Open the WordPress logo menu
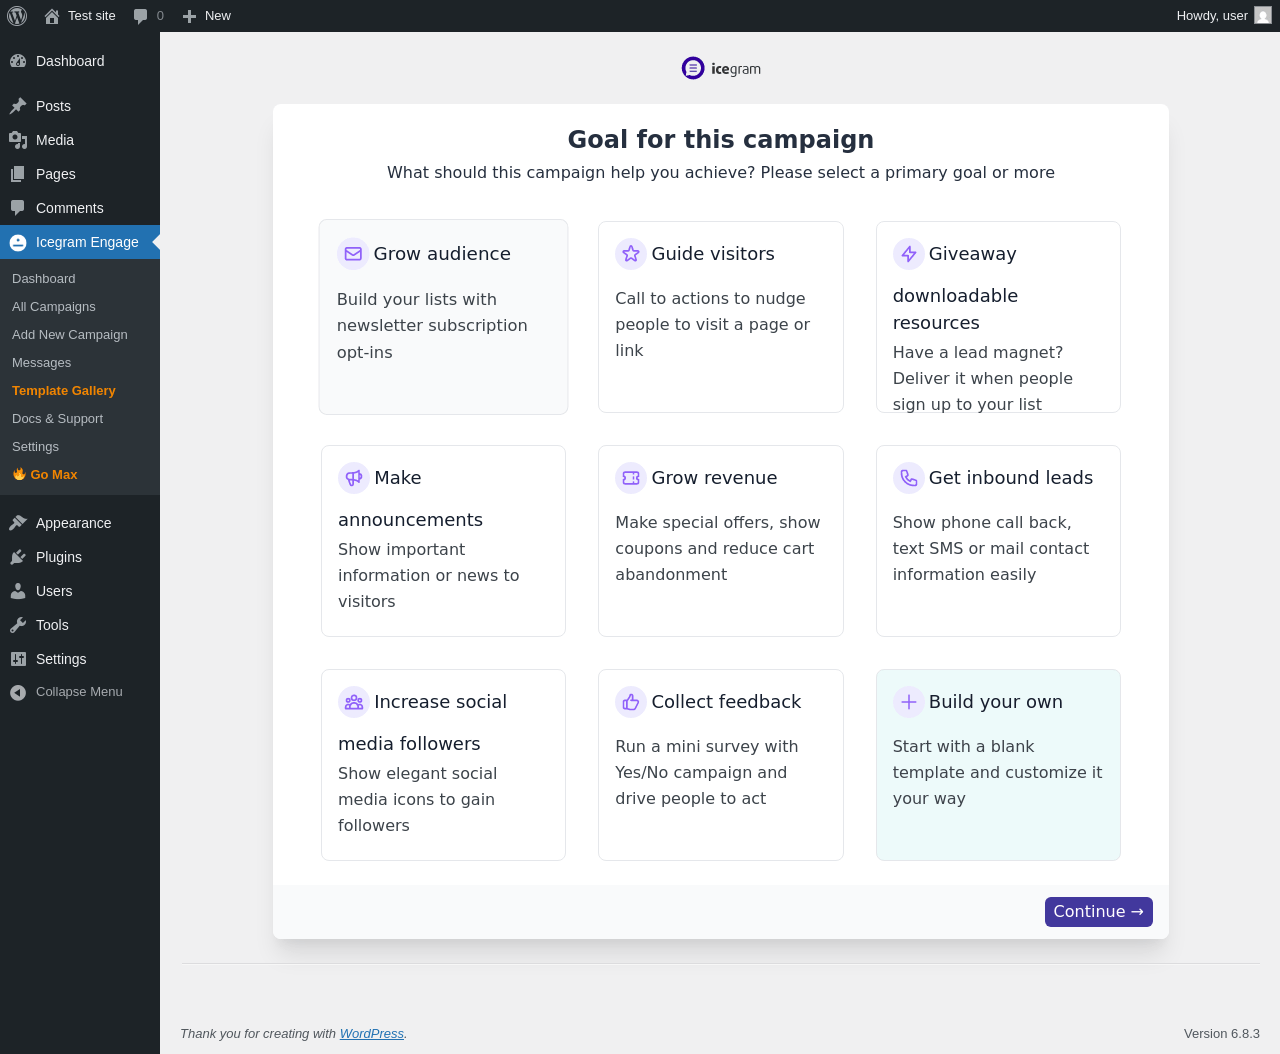 click(x=17, y=16)
